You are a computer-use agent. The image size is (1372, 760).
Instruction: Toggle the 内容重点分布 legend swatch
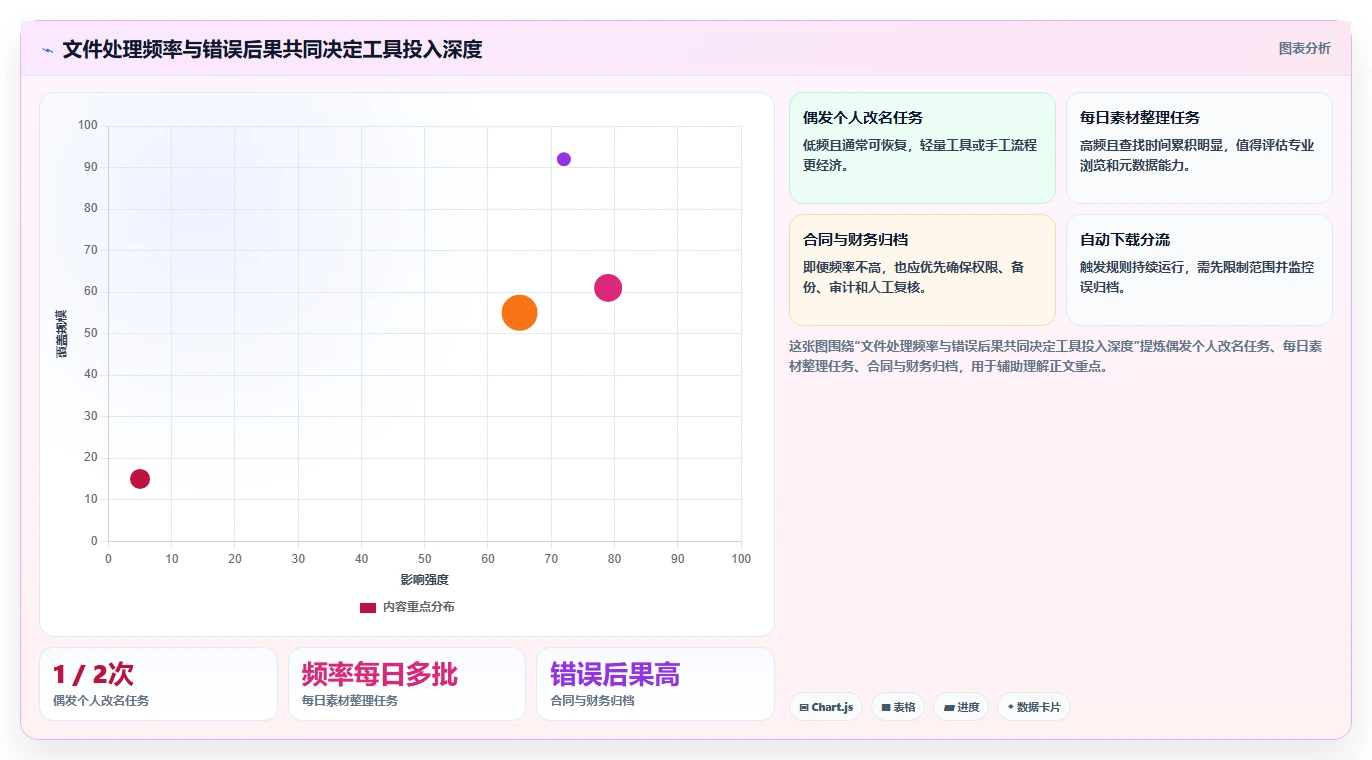[368, 607]
